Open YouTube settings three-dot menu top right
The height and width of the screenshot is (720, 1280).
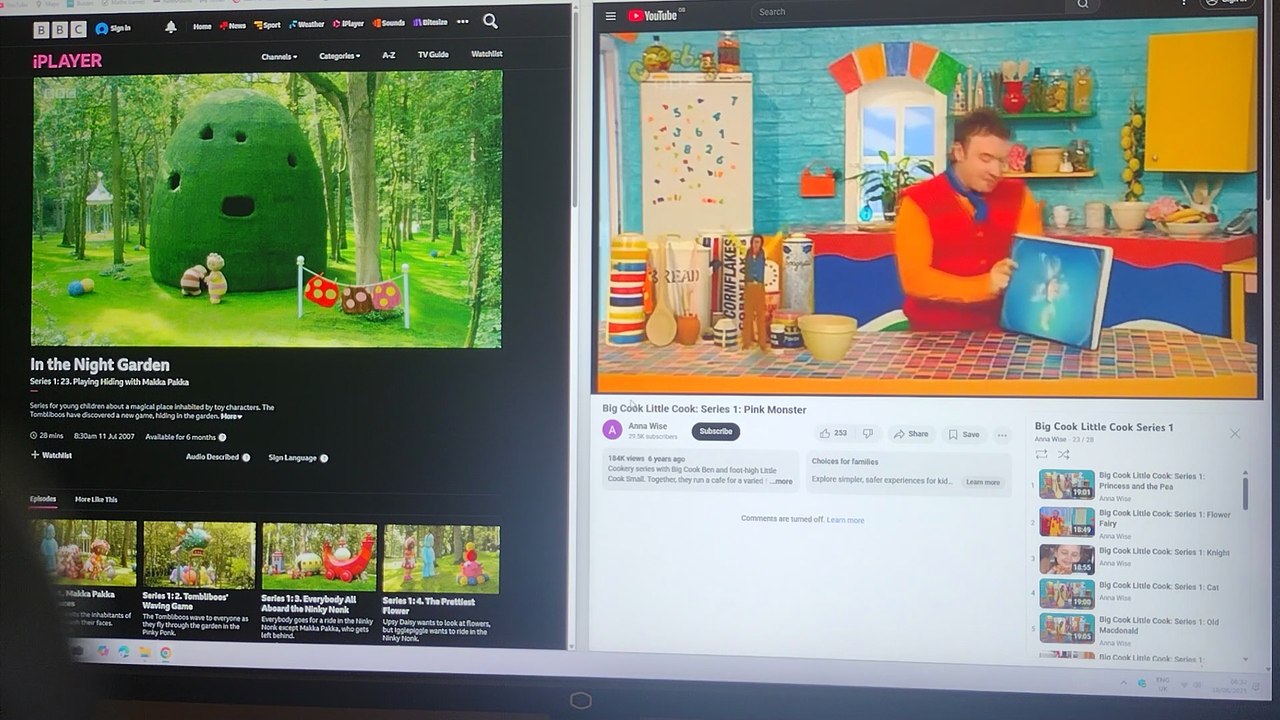tap(1184, 3)
